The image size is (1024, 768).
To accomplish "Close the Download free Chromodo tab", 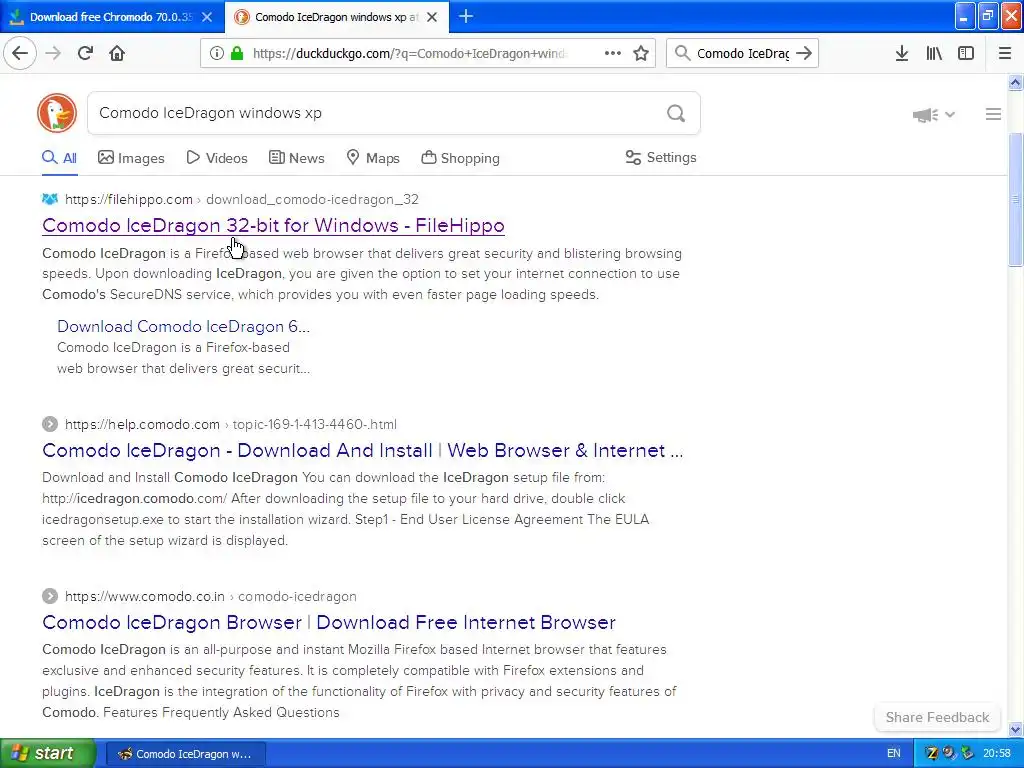I will [207, 17].
